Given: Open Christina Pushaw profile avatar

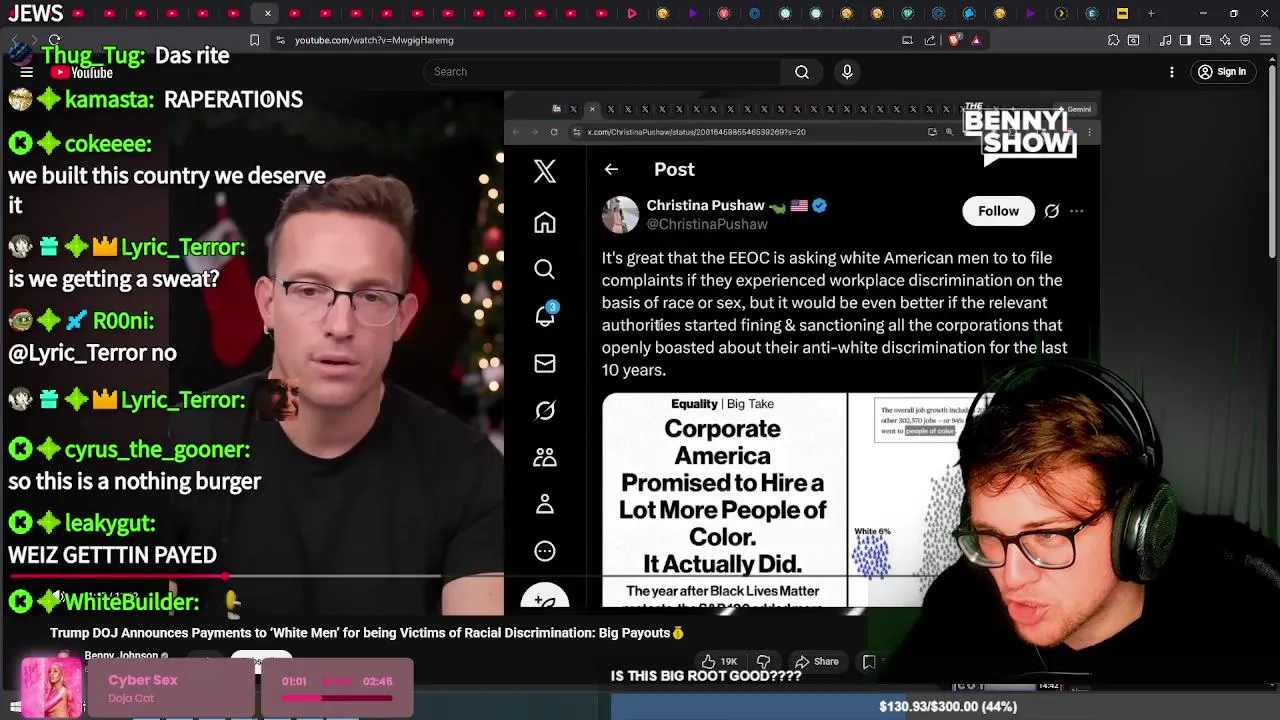Looking at the screenshot, I should click(x=620, y=215).
